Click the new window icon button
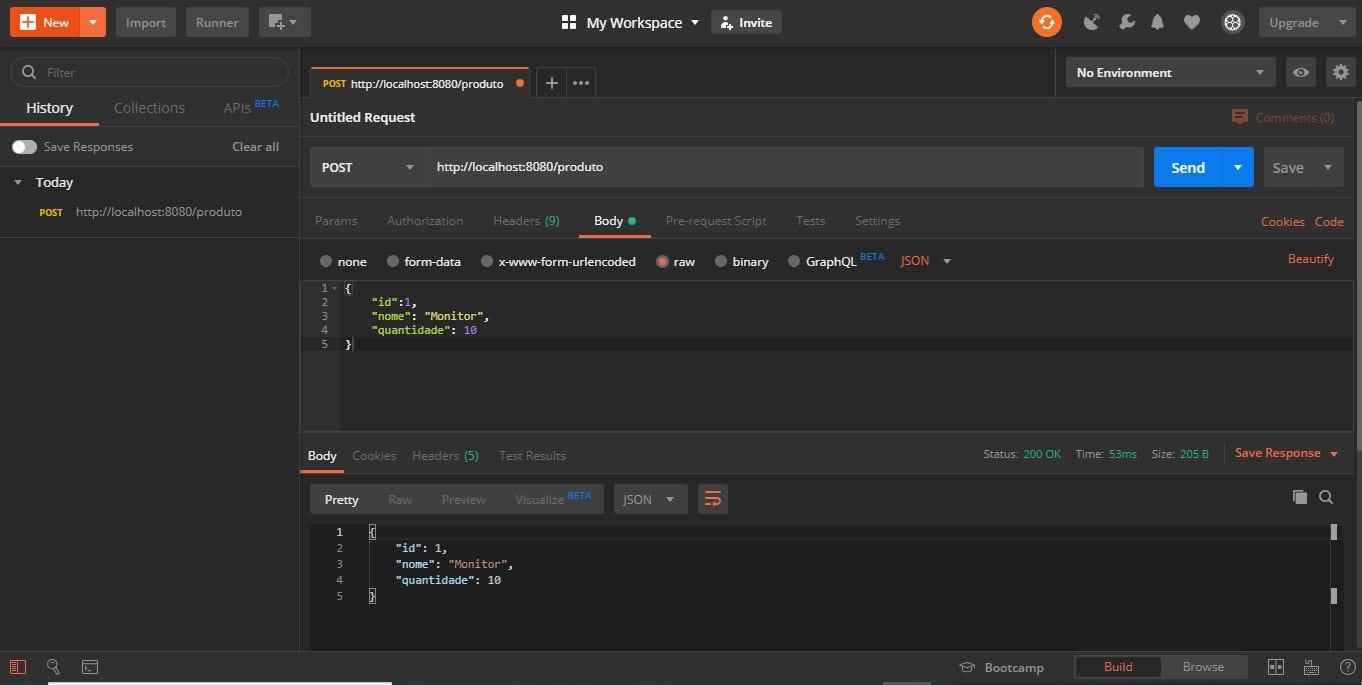1362x685 pixels. 284,22
